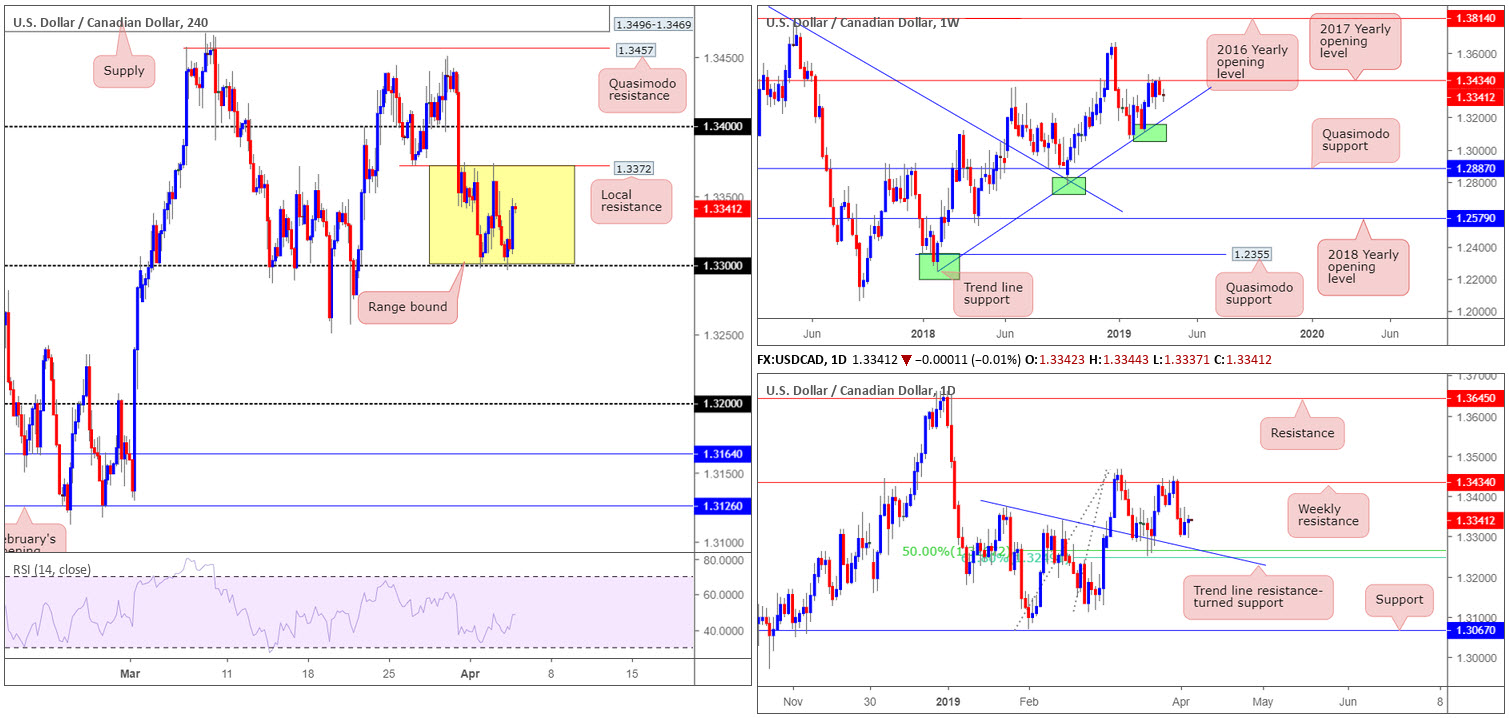Click the red 1.33412 price tag on the 240 chart
The height and width of the screenshot is (718, 1509).
[720, 209]
